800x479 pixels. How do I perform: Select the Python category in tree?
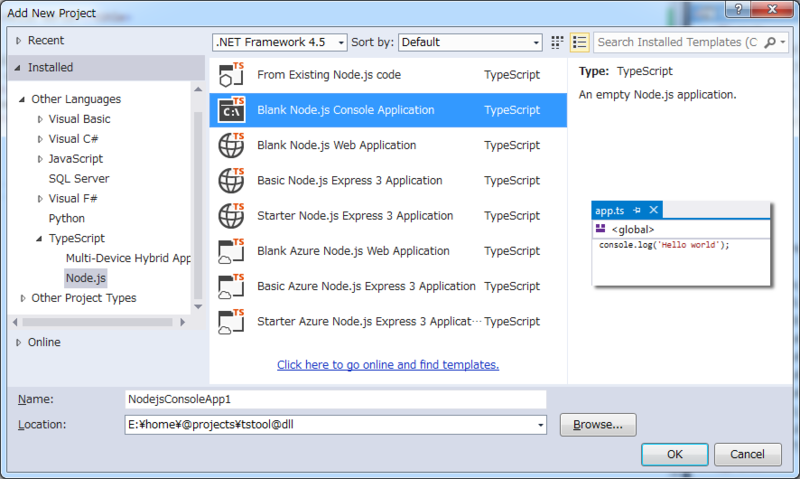[67, 218]
